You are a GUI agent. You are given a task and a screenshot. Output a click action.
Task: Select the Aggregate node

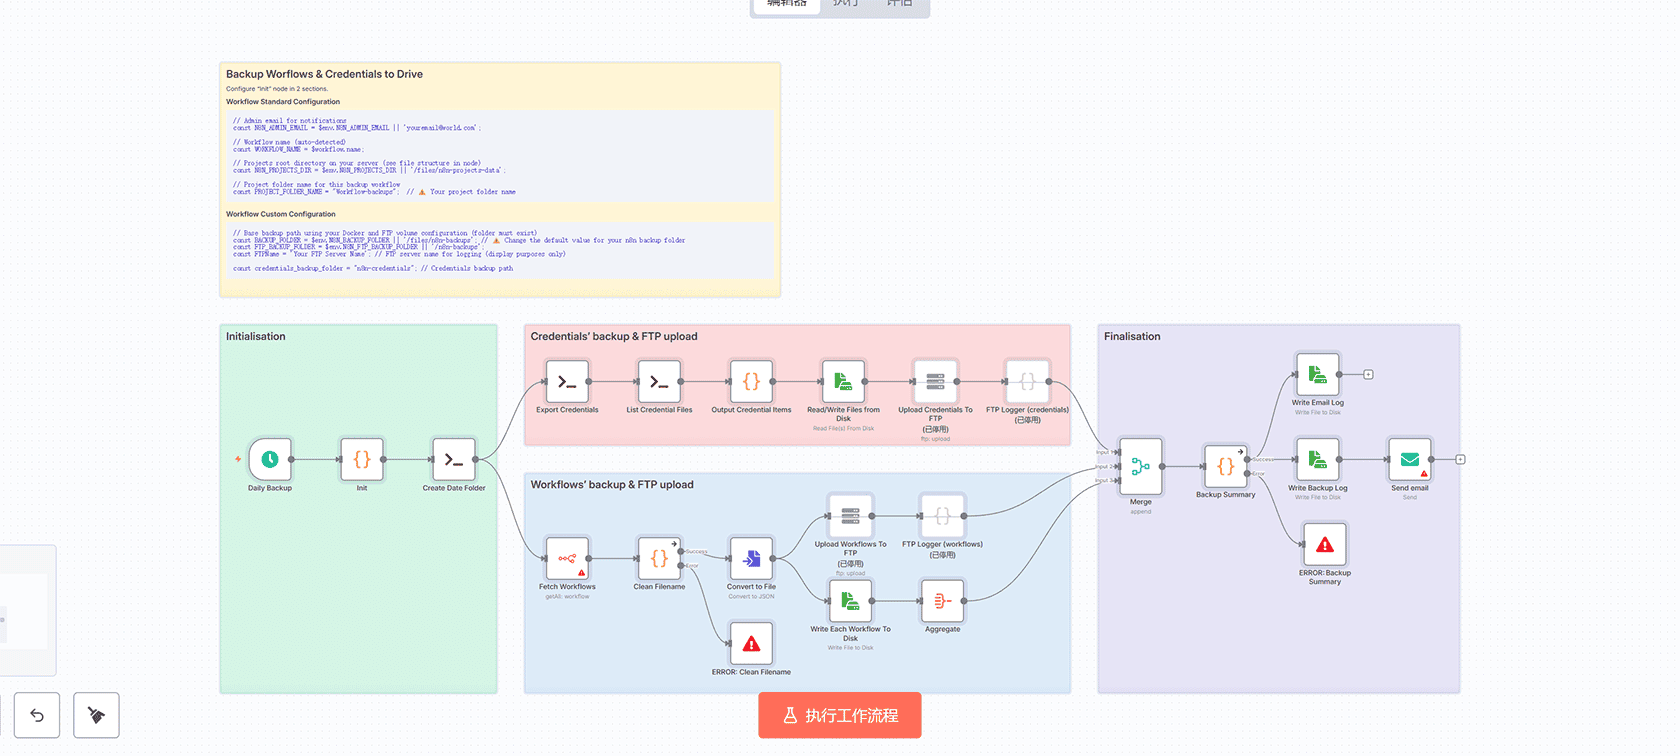coord(942,601)
